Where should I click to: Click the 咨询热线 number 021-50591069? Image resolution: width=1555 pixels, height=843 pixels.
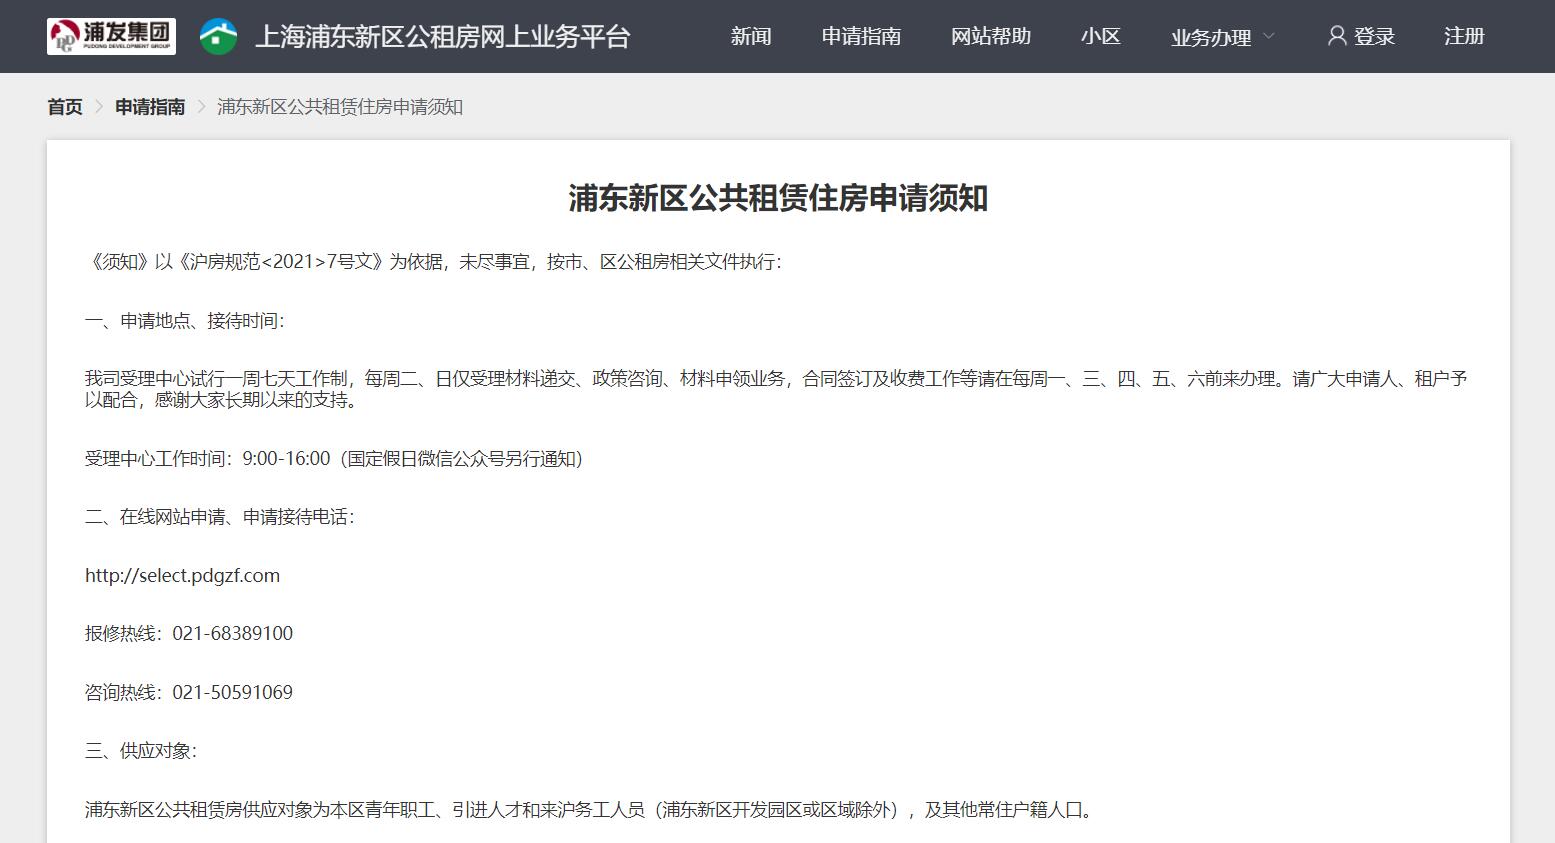[232, 693]
